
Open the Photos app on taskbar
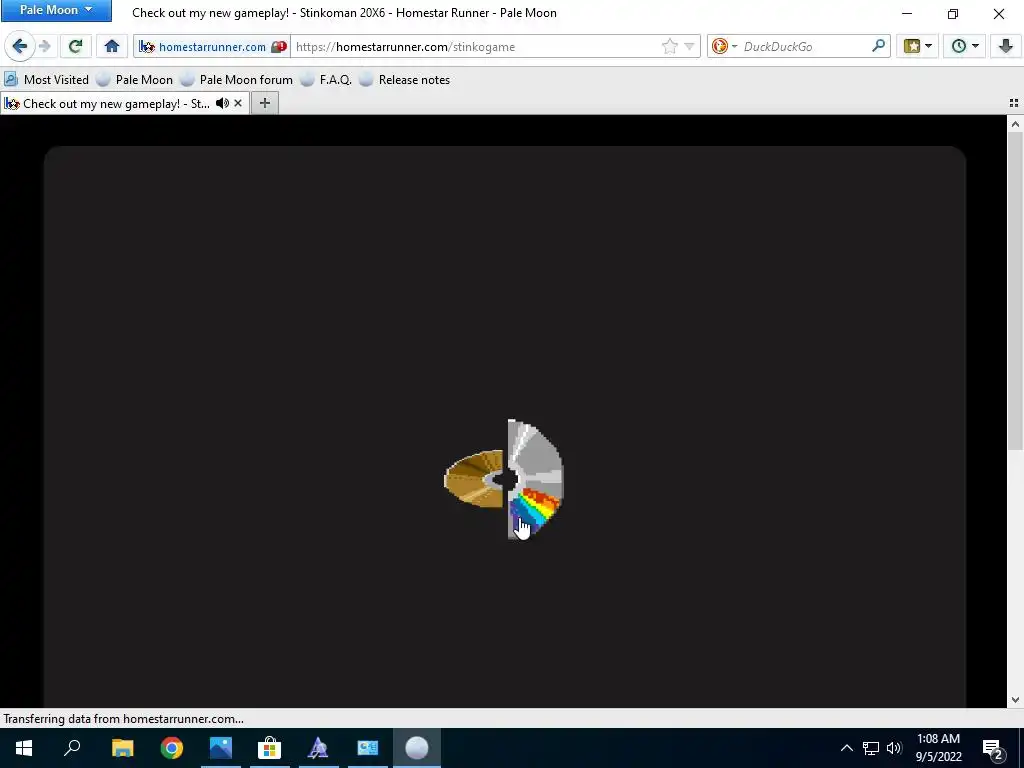[221, 748]
